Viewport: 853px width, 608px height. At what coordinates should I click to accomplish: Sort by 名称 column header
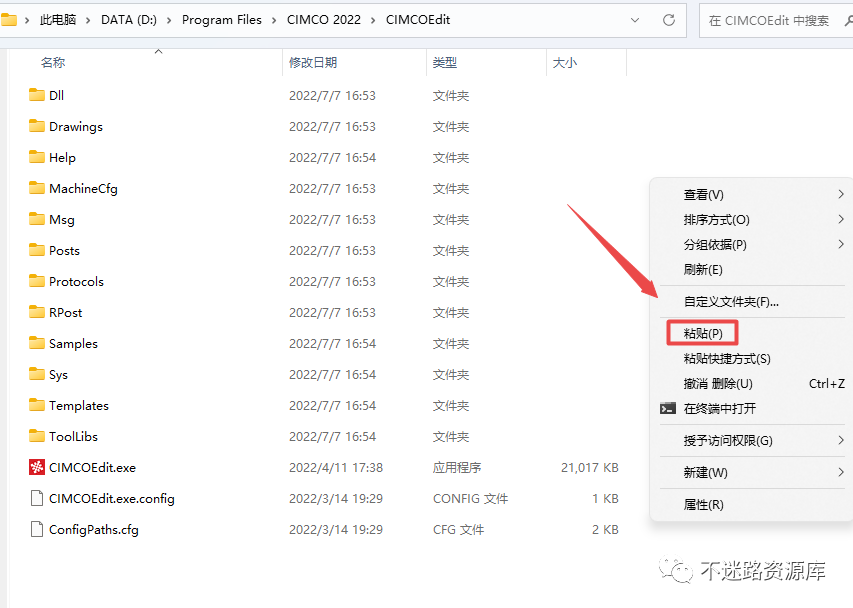point(53,63)
